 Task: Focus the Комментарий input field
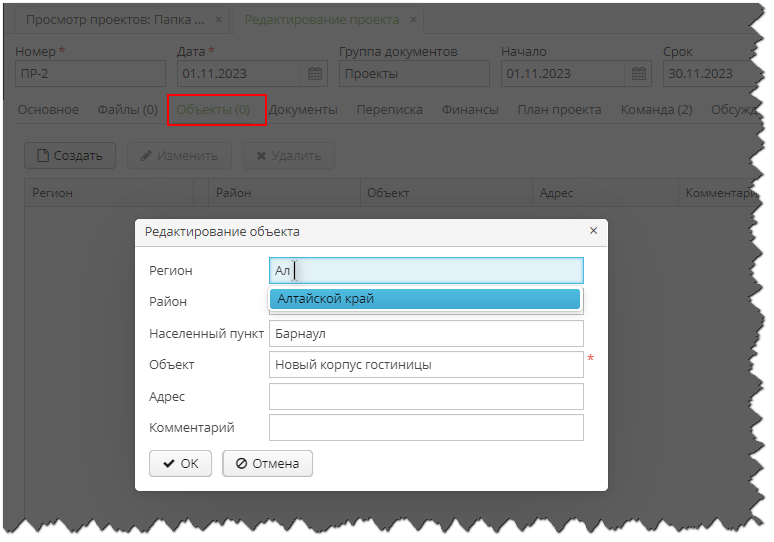(x=425, y=428)
